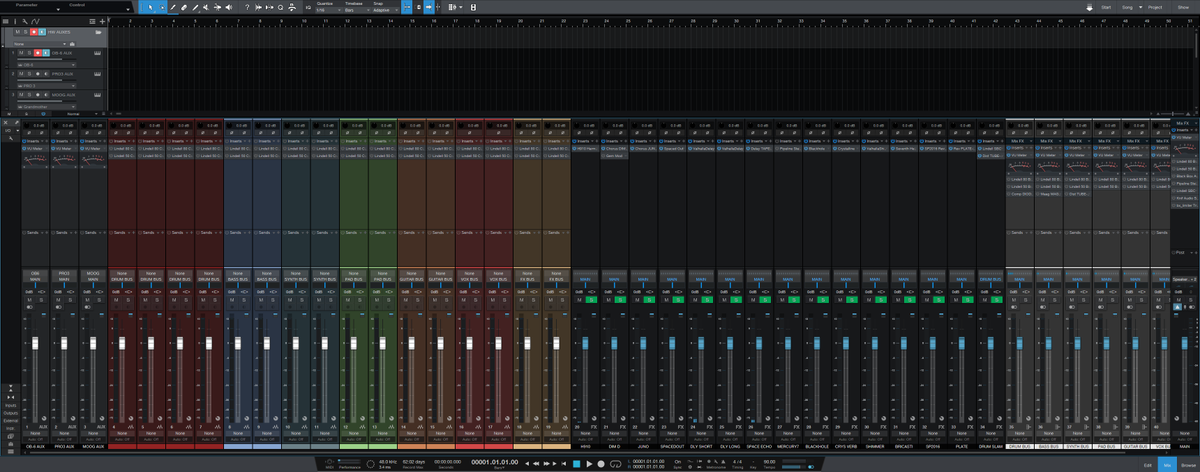1200x472 pixels.
Task: Click the Q quantize icon in toolbar
Action: tap(280, 7)
